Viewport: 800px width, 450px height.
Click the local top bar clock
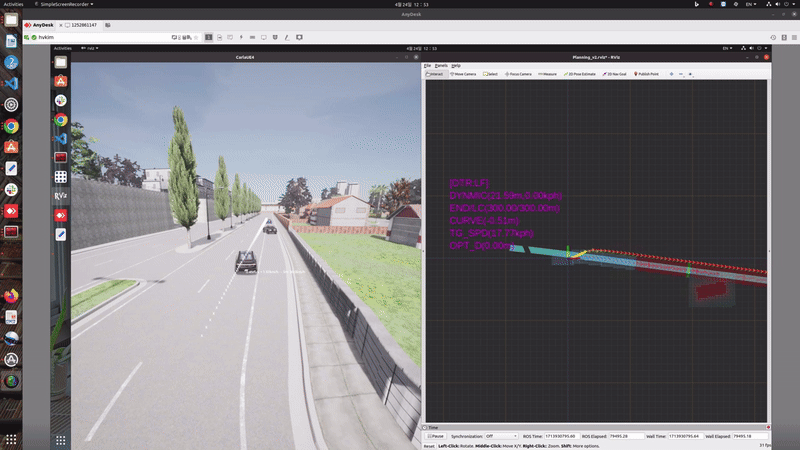pos(411,4)
